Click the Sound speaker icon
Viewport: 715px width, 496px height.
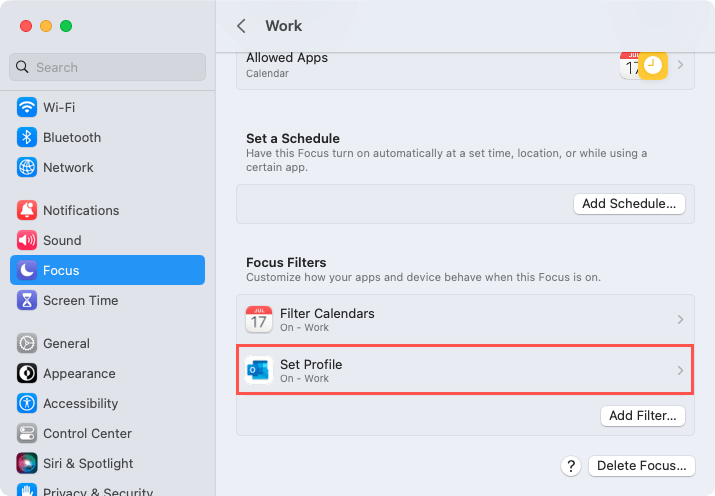[x=27, y=240]
